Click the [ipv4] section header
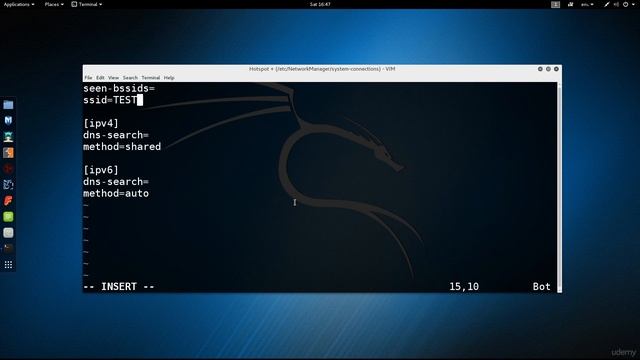Image resolution: width=640 pixels, height=360 pixels. coord(101,123)
